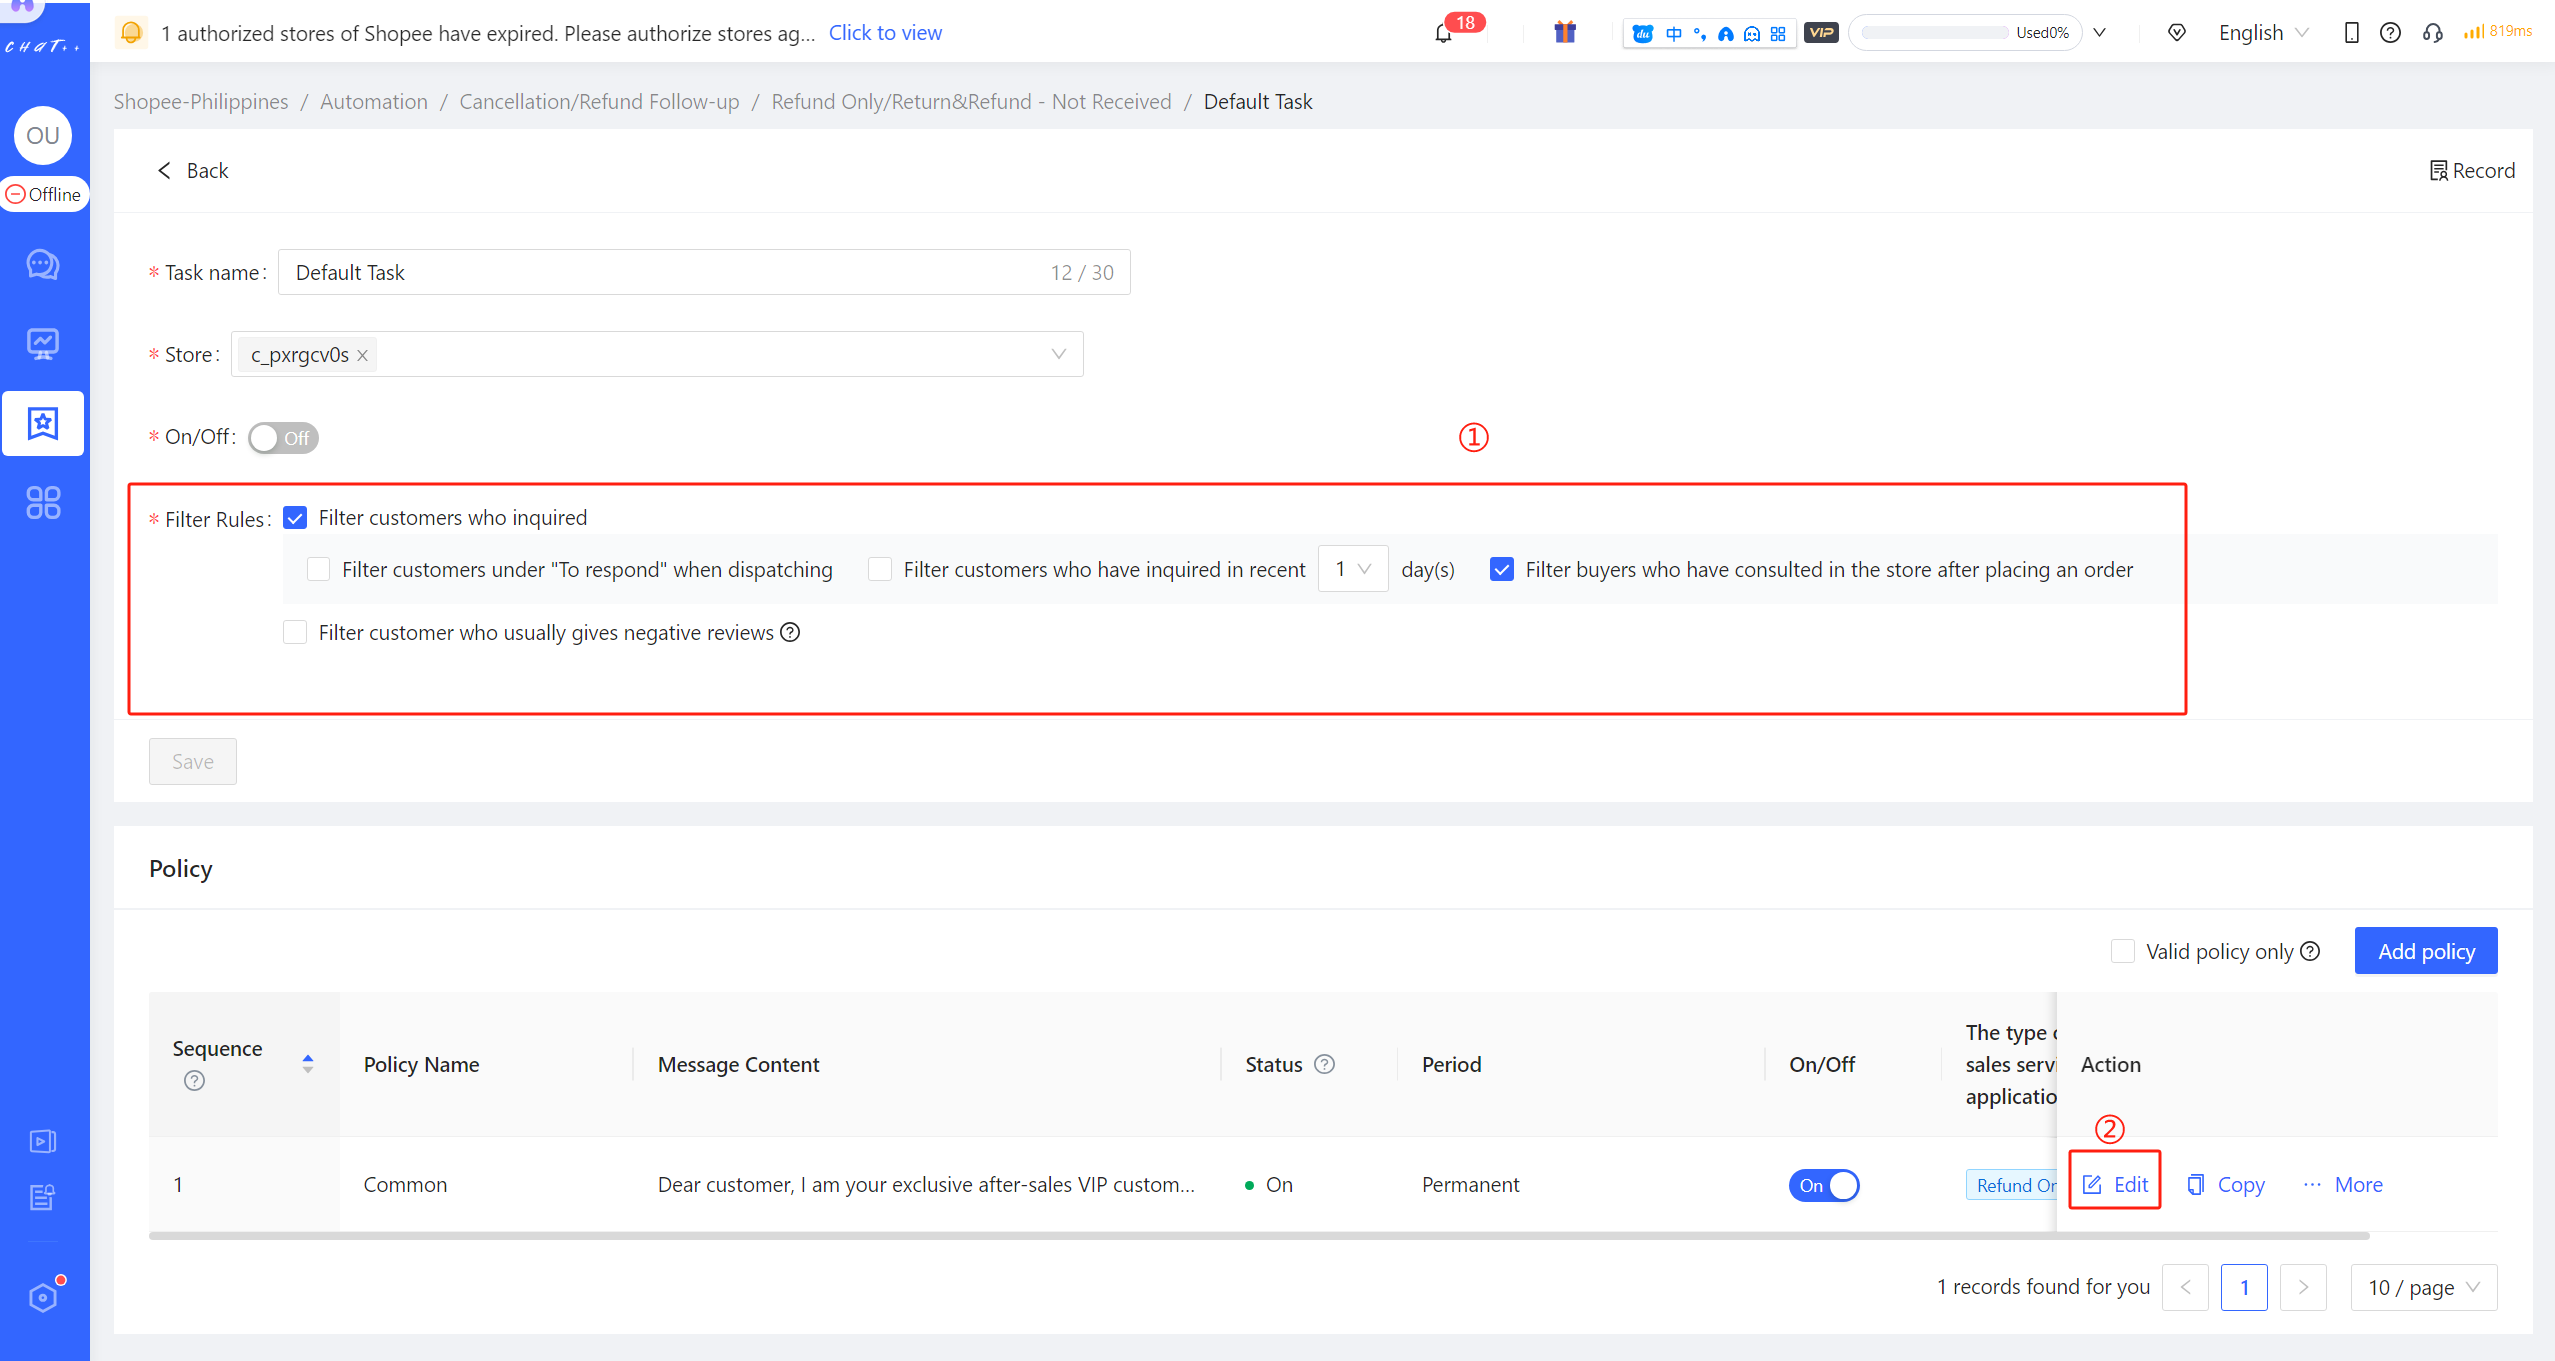
Task: Uncheck Filter buyers who have consulted after ordering
Action: click(x=1501, y=569)
